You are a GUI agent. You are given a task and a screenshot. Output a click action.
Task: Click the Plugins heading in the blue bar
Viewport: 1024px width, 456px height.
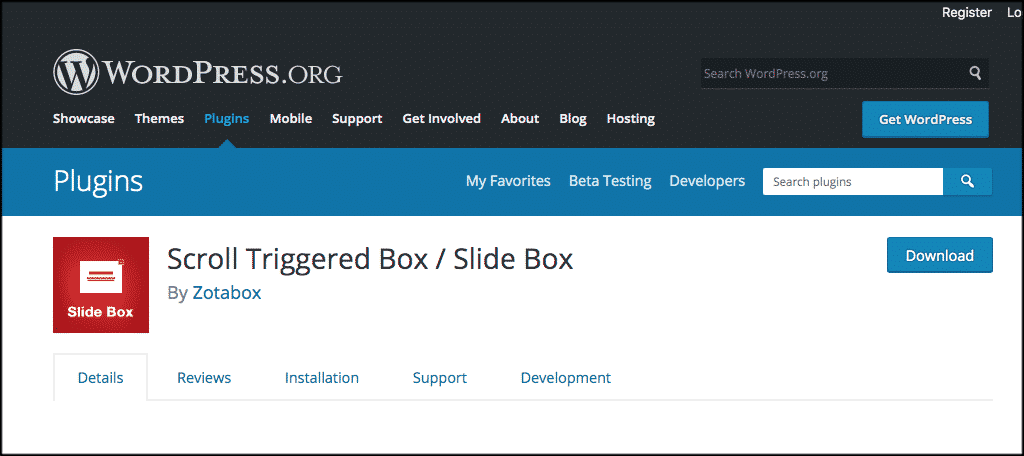(98, 182)
